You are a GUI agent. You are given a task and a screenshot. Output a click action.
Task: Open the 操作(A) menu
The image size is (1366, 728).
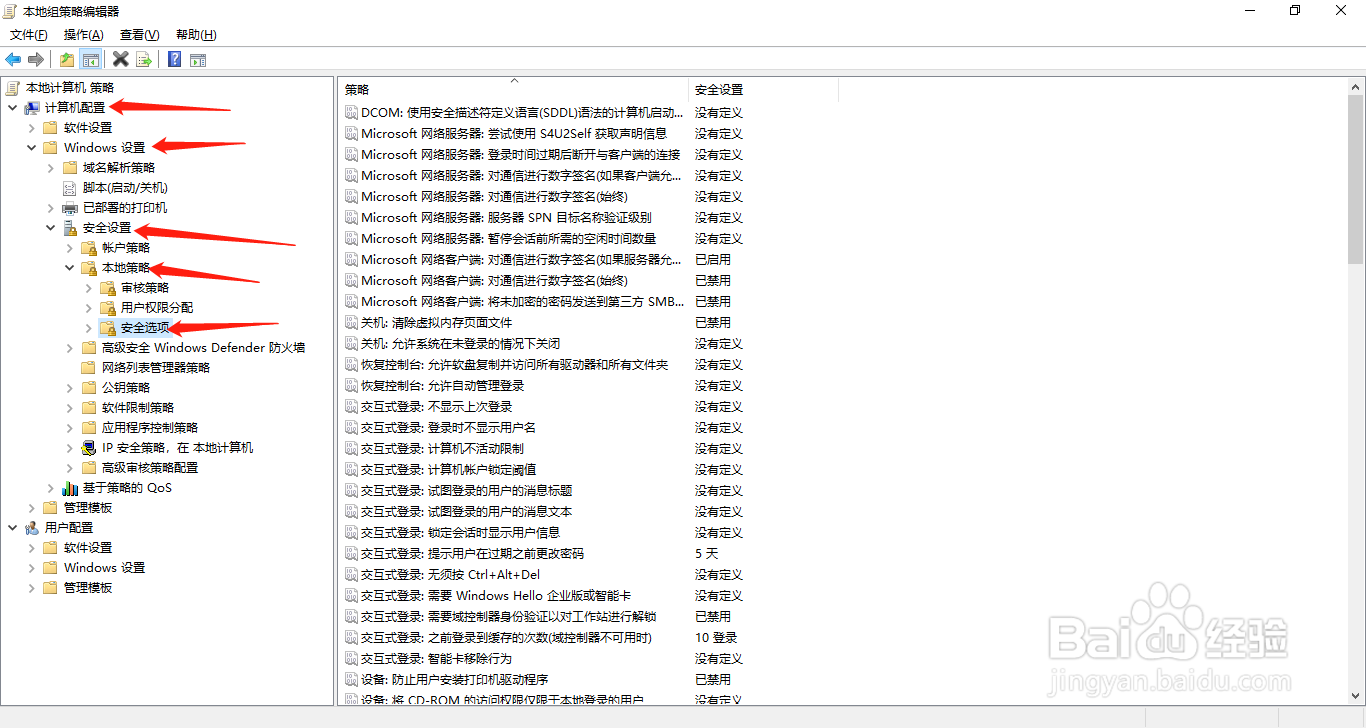83,34
